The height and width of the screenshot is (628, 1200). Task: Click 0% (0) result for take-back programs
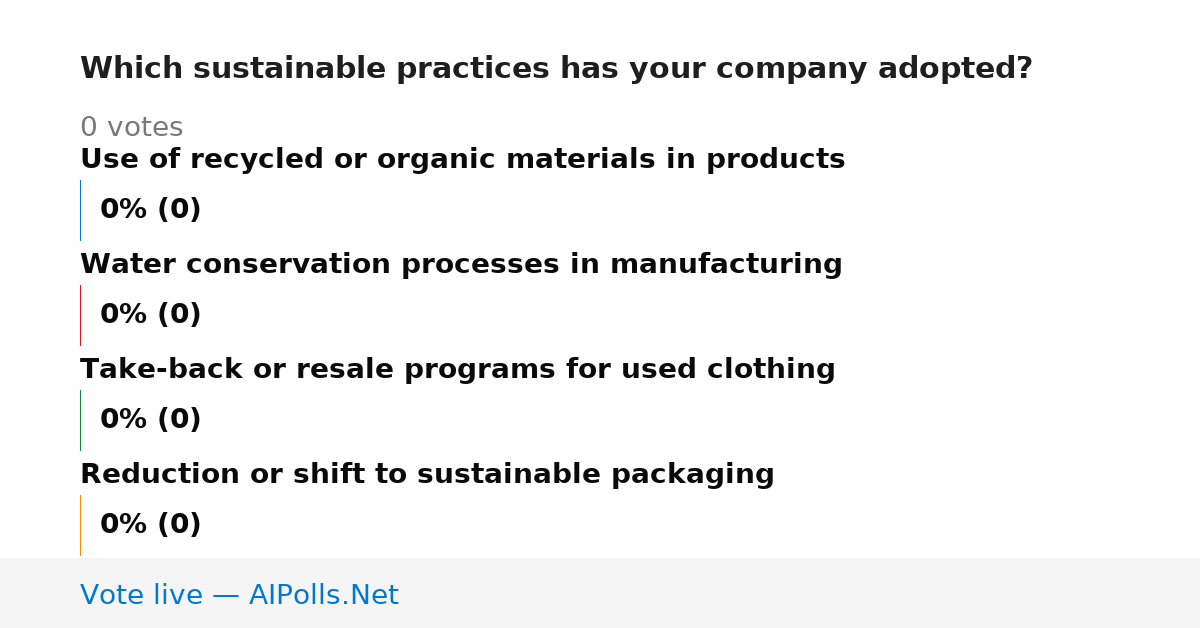tap(150, 420)
